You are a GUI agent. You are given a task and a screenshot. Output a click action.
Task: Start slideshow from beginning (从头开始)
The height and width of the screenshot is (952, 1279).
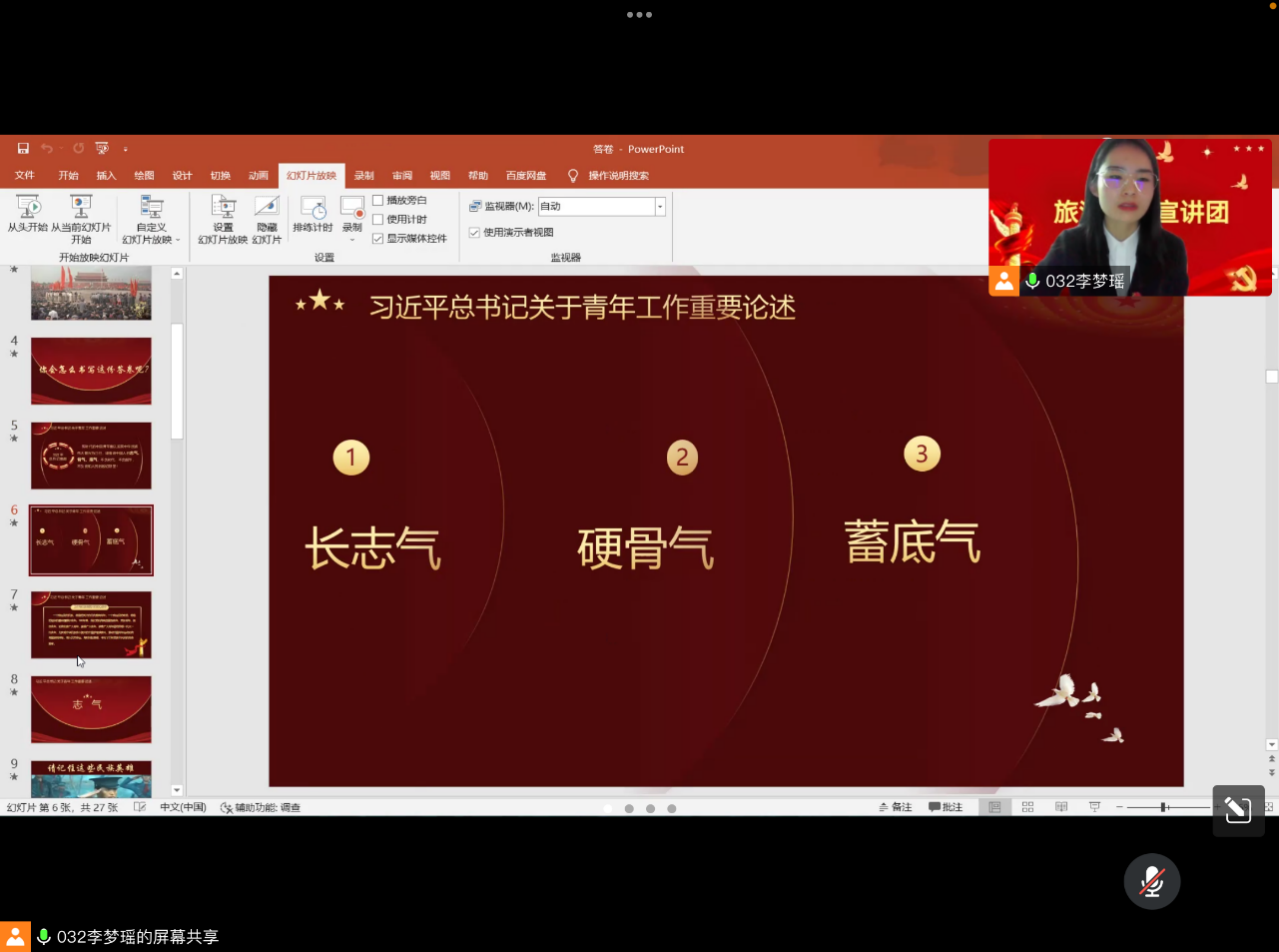[28, 208]
